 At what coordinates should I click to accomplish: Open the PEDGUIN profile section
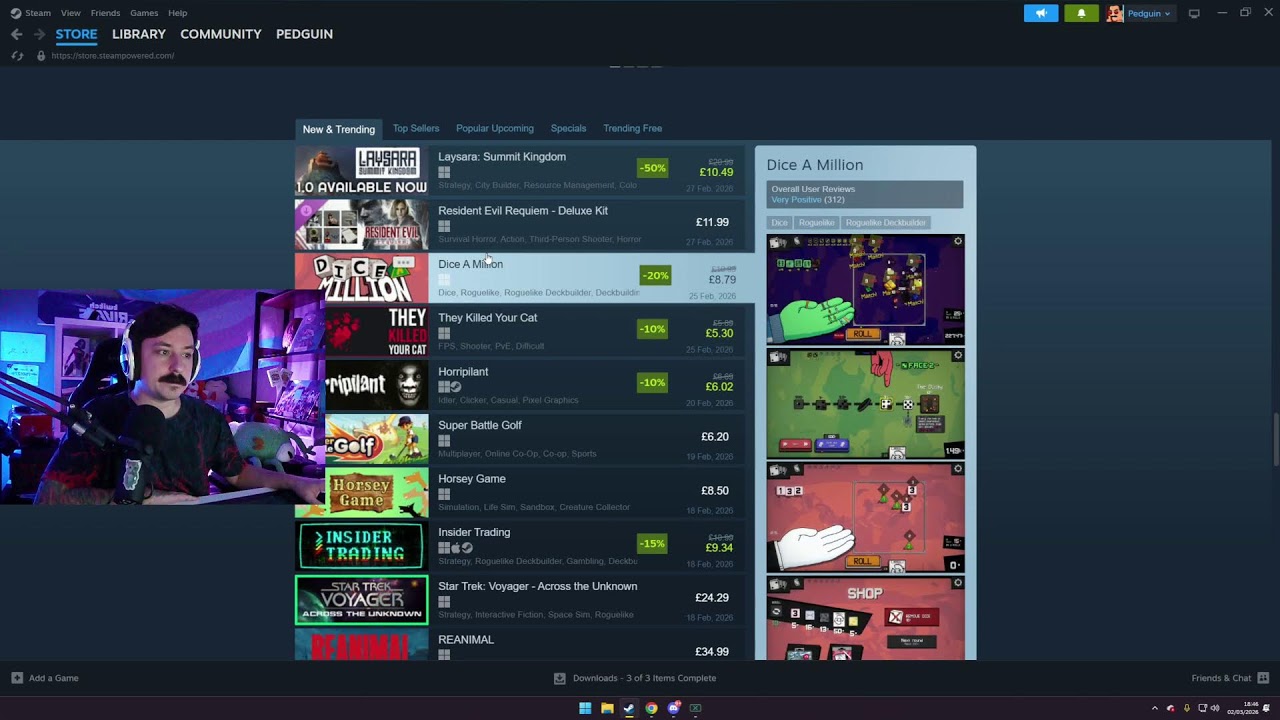click(x=304, y=34)
